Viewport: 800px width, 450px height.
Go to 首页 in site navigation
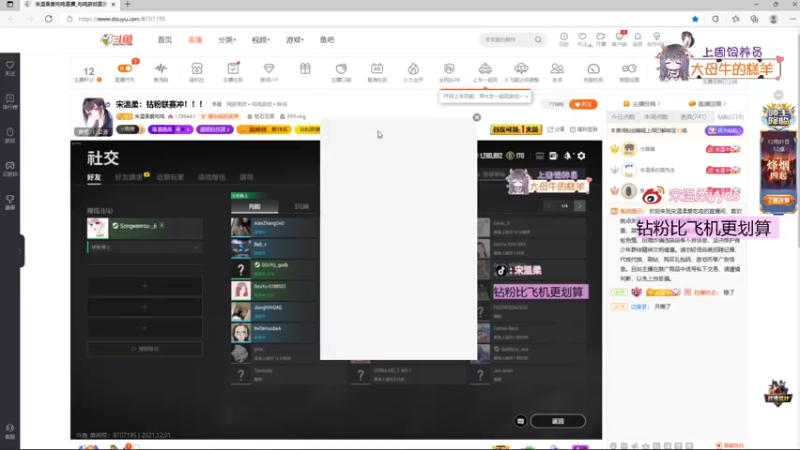[x=165, y=40]
